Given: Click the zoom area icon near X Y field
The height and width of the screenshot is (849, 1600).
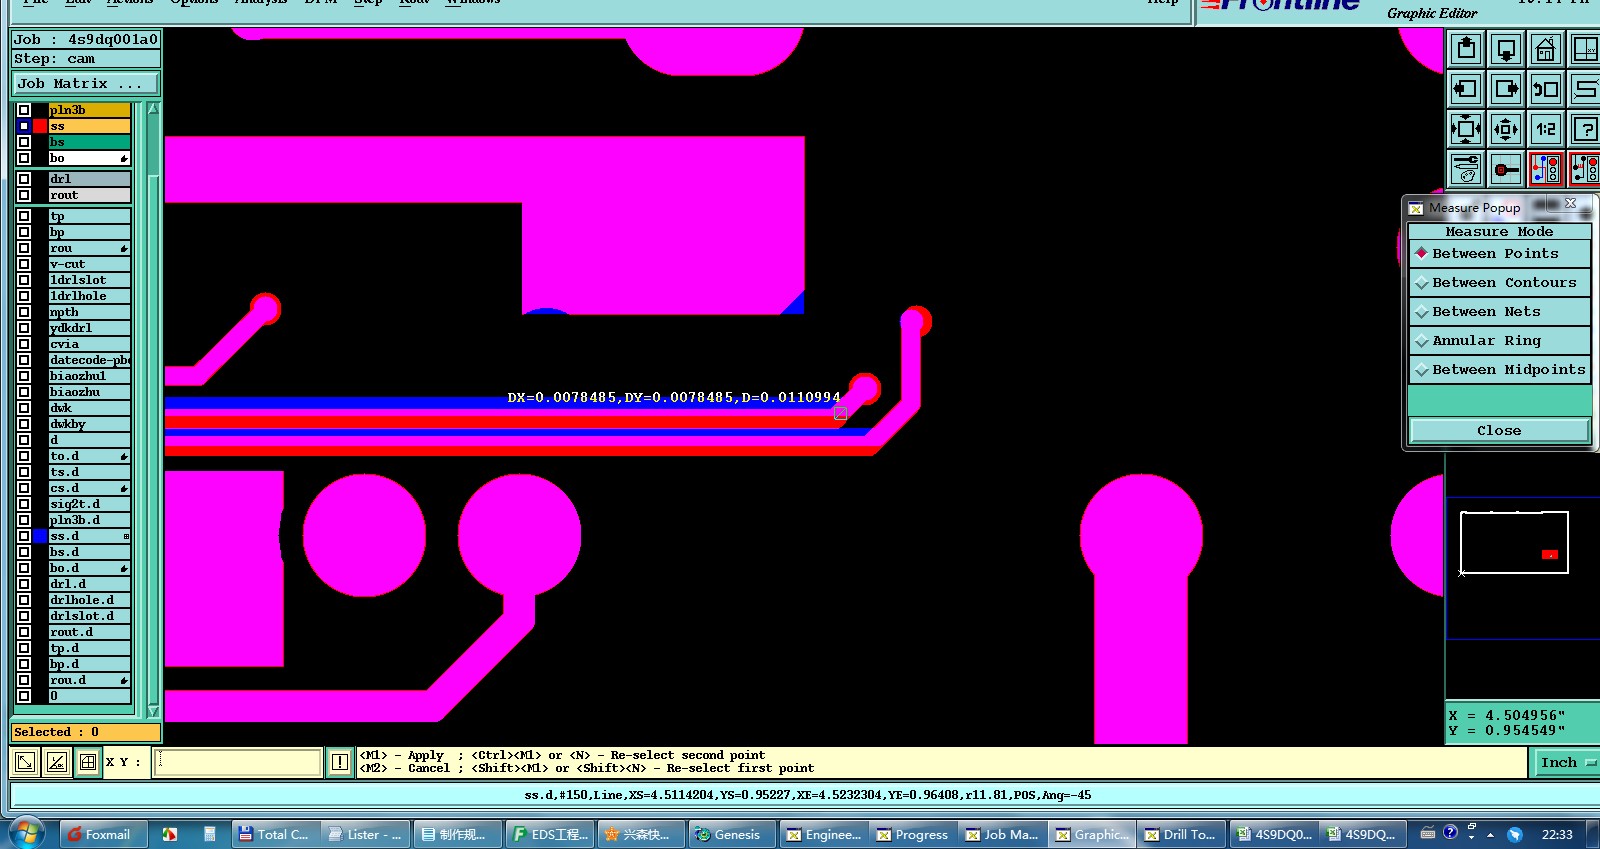Looking at the screenshot, I should [x=25, y=762].
